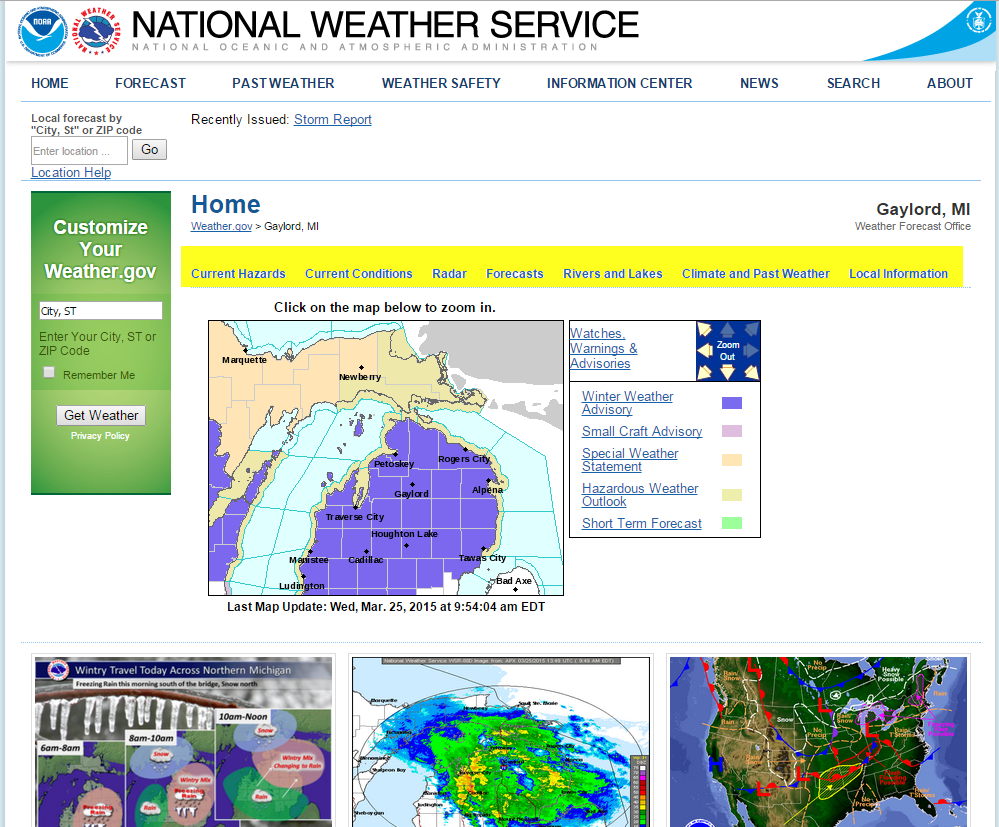Focus the City, ST input field

click(x=101, y=310)
